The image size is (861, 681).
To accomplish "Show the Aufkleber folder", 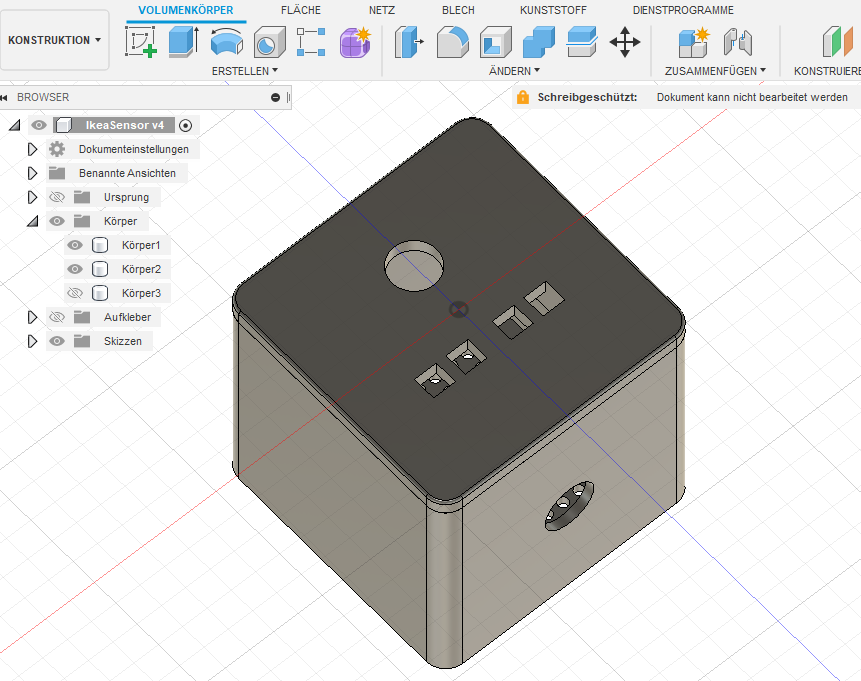I will tap(57, 317).
